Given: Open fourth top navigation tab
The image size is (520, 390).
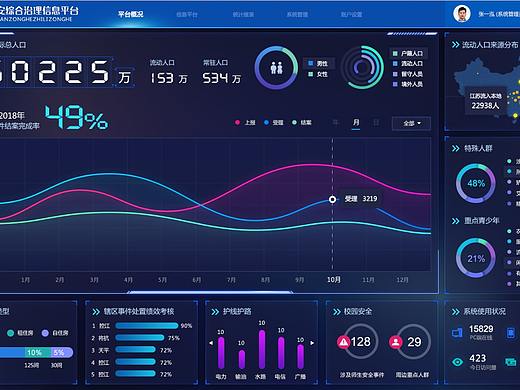Looking at the screenshot, I should pos(297,14).
